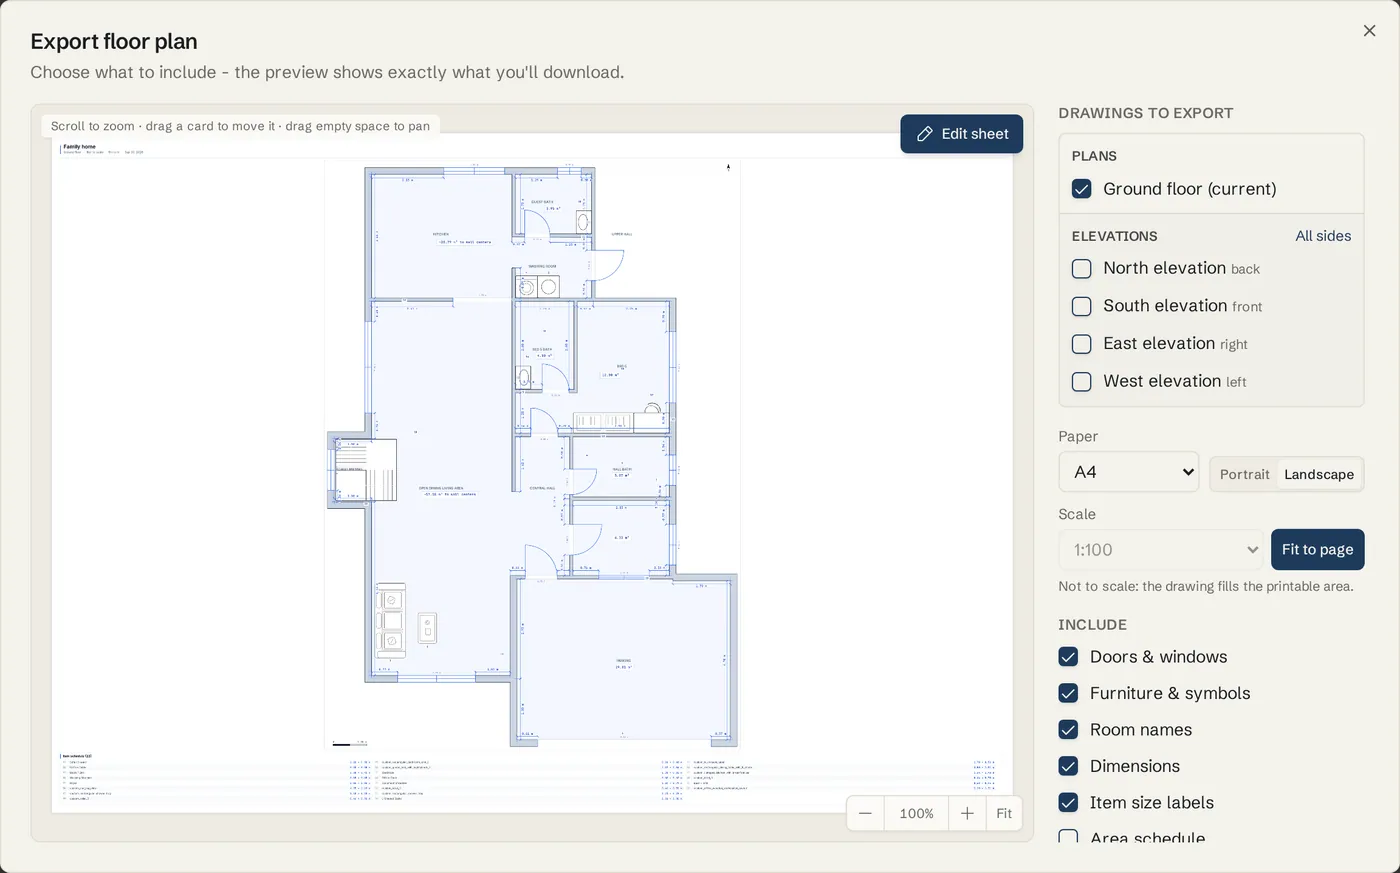Switch orientation to Landscape

[x=1319, y=475]
